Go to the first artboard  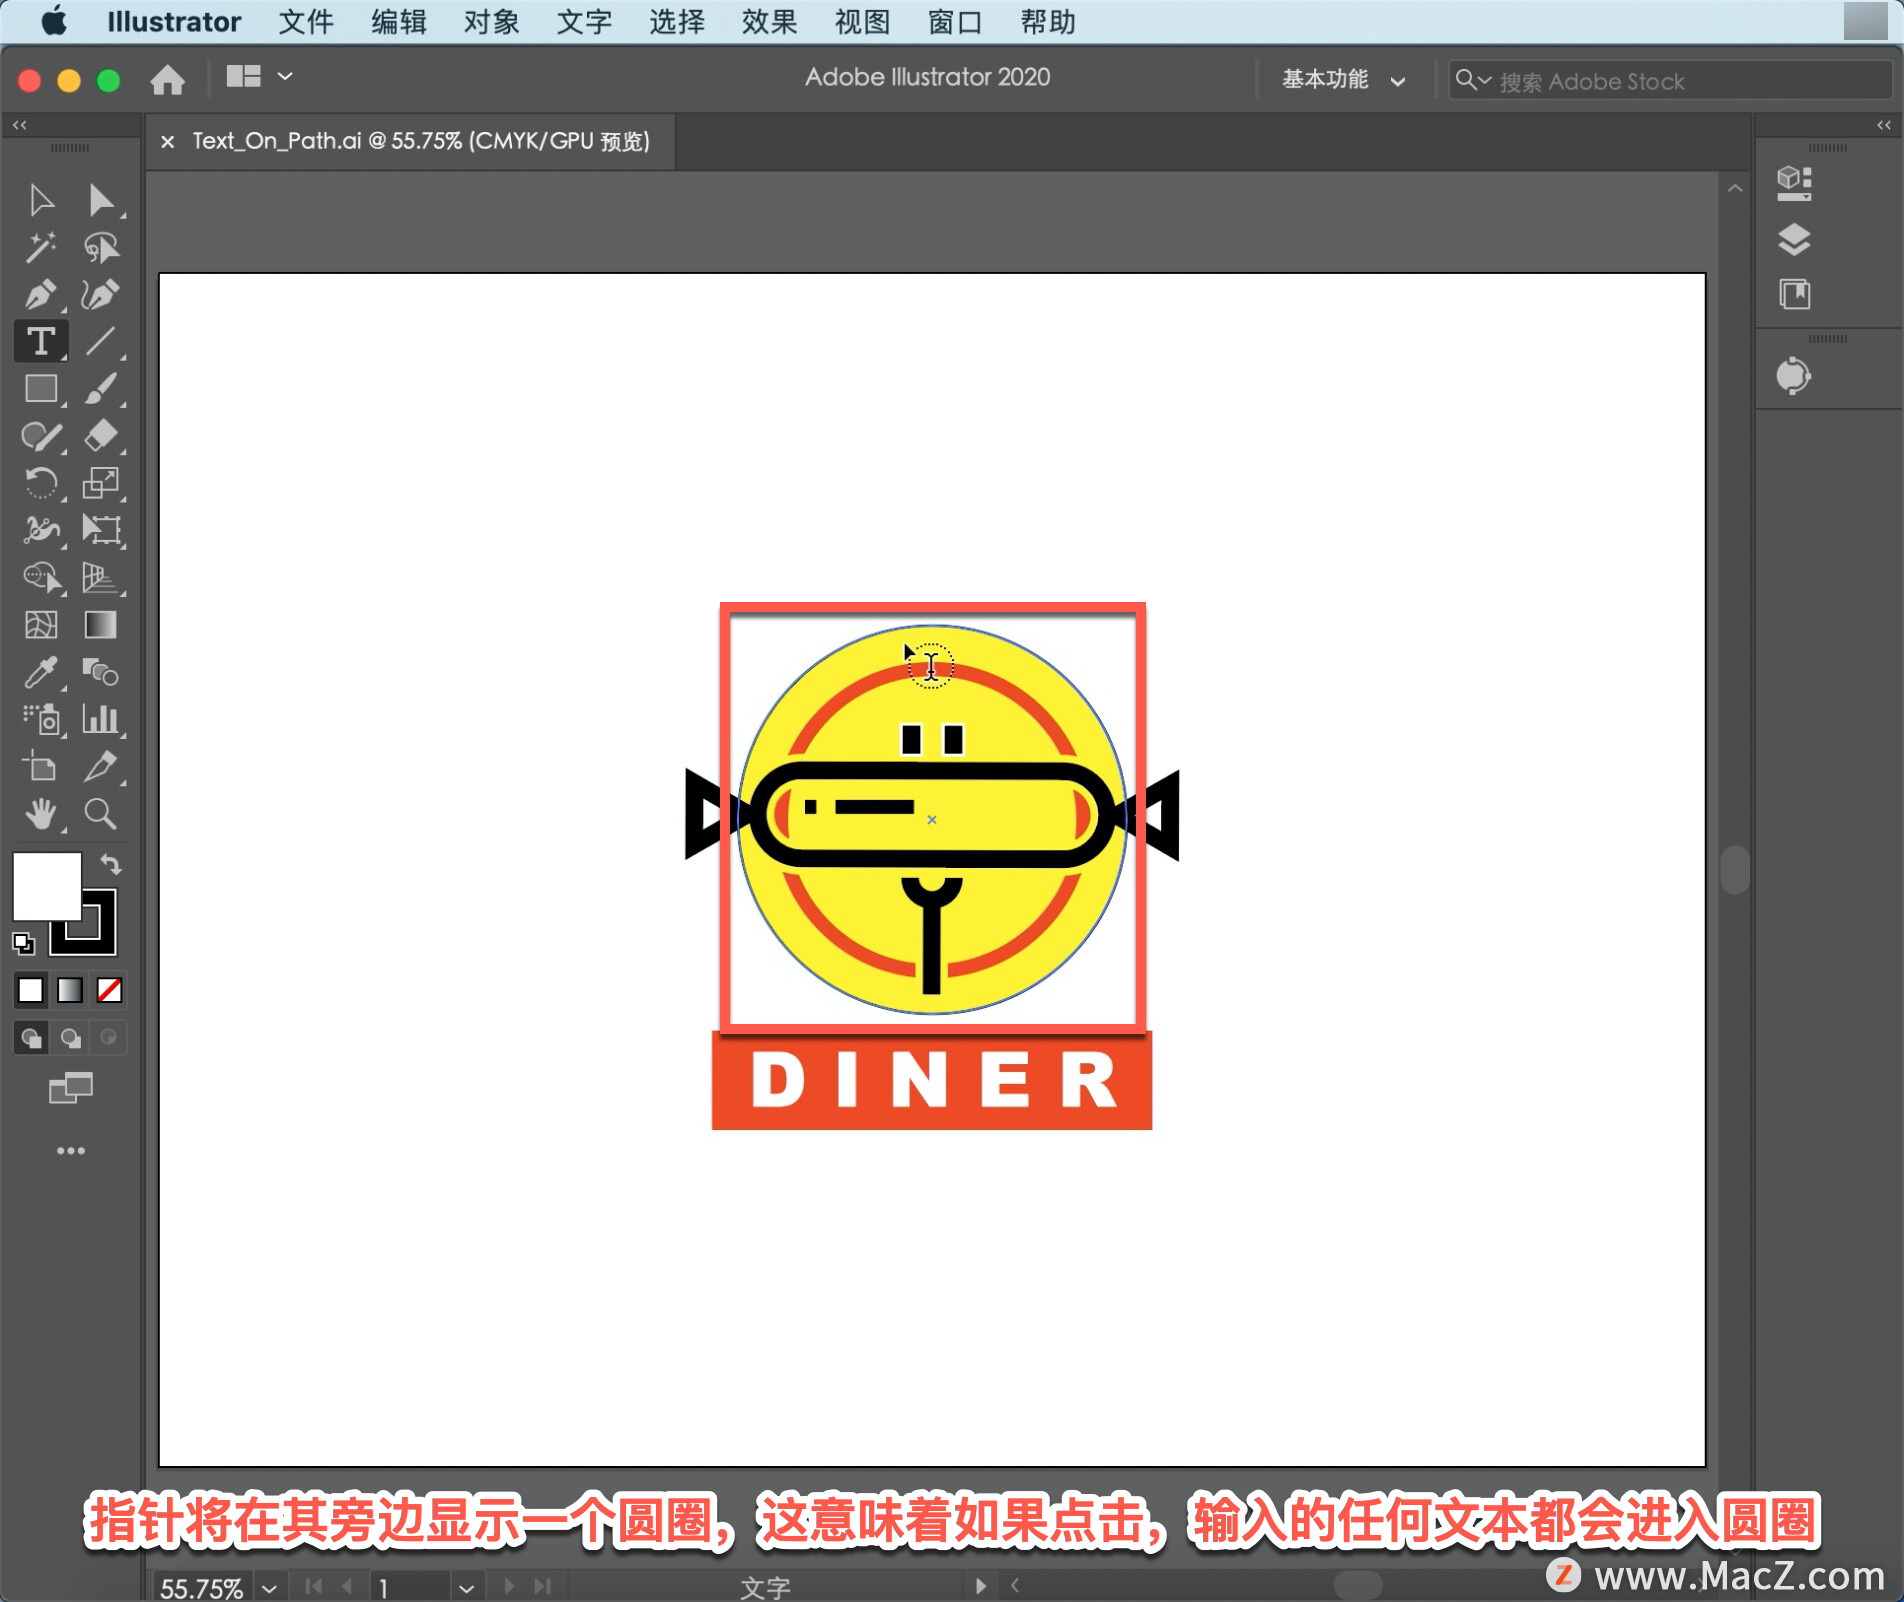click(314, 1586)
